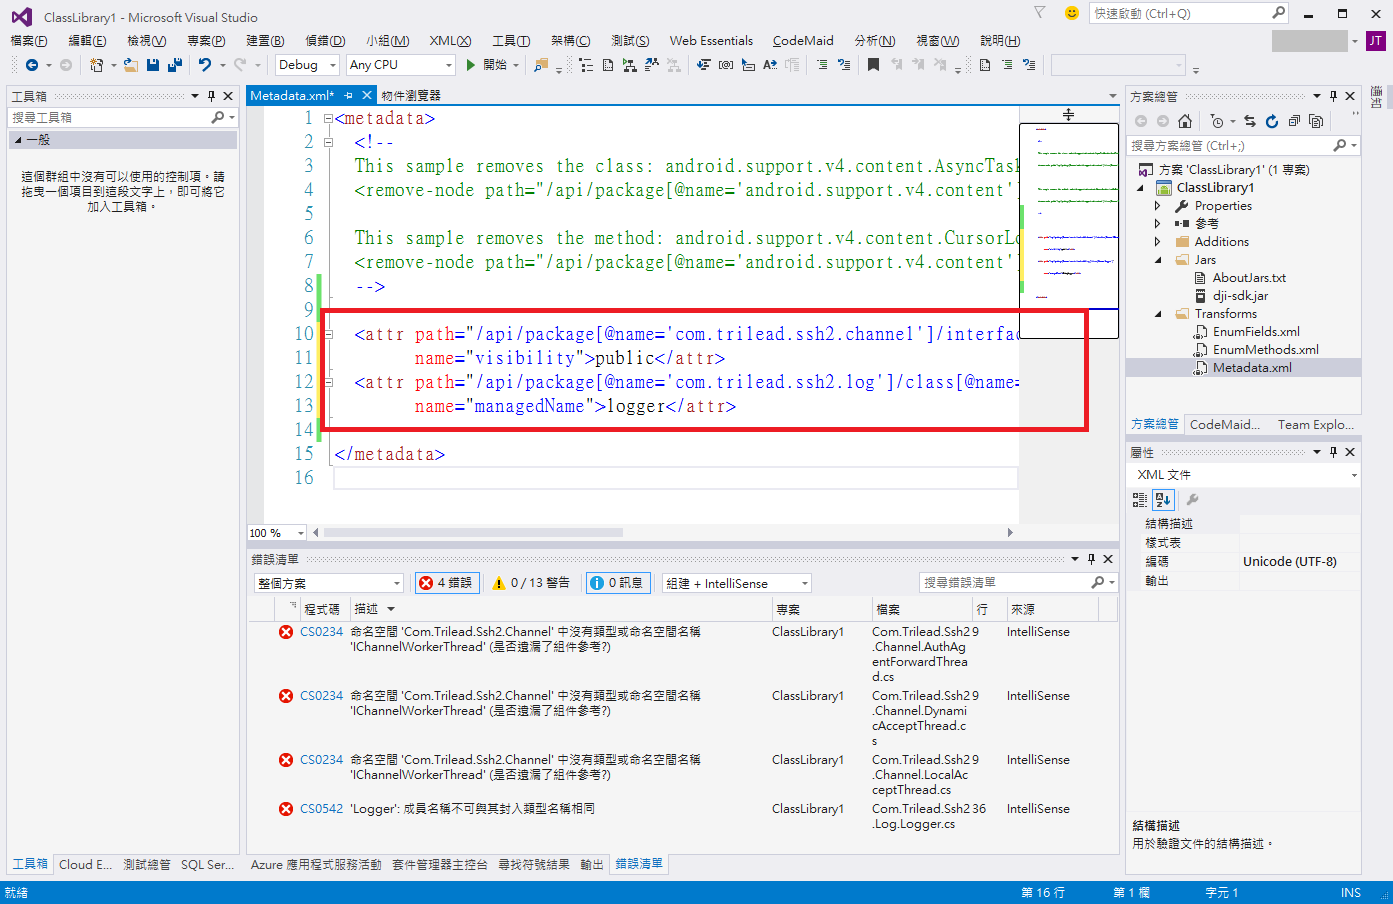
Task: Open the CodeMaid menu
Action: pos(803,41)
